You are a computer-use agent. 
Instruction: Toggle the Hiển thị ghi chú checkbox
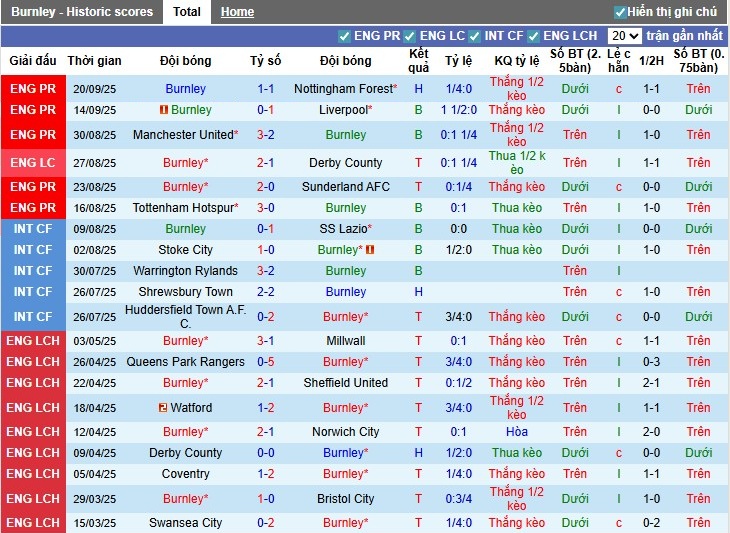pyautogui.click(x=620, y=12)
